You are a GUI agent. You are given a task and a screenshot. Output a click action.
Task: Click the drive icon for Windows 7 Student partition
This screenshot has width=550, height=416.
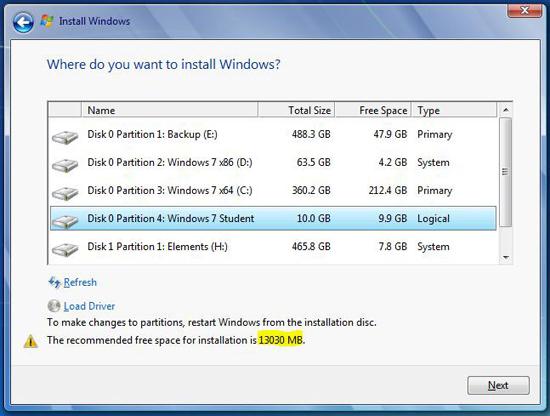coord(65,221)
